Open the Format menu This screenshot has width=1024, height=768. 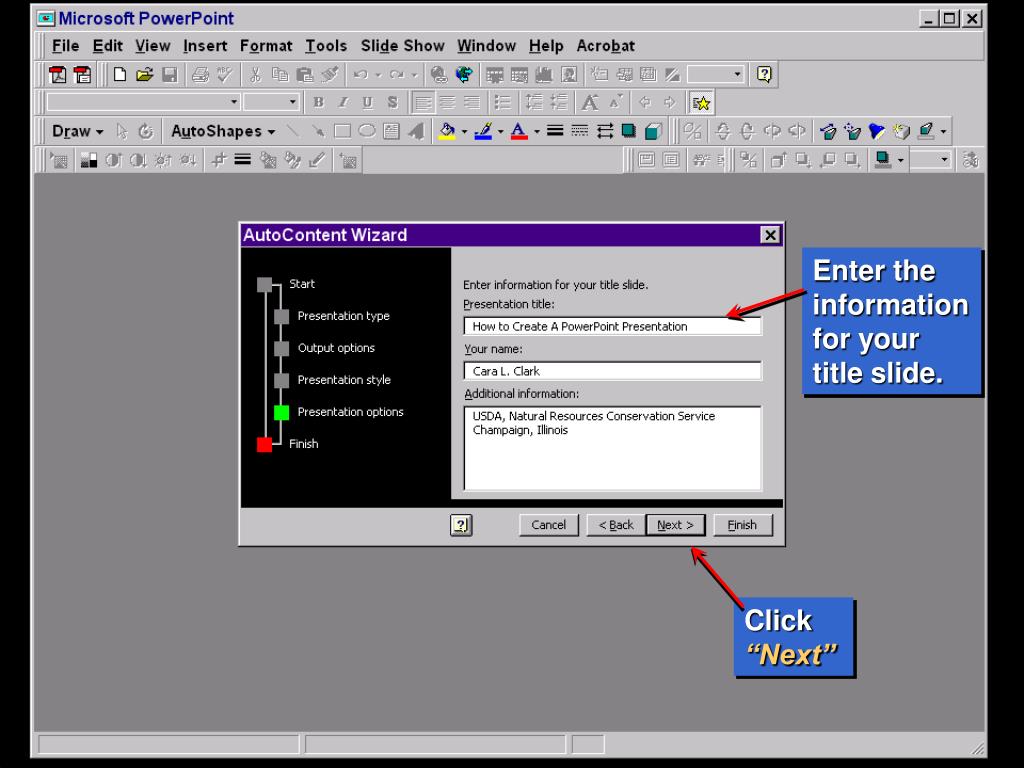coord(266,46)
